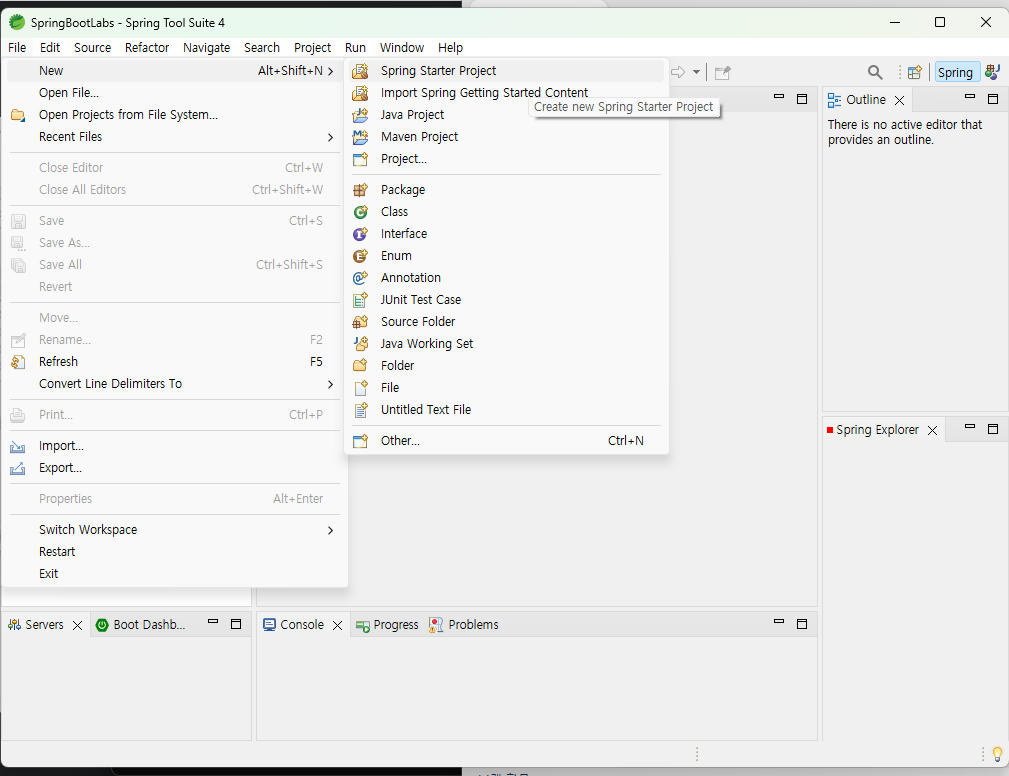1009x776 pixels.
Task: Click the Java Working Set icon
Action: tap(360, 344)
